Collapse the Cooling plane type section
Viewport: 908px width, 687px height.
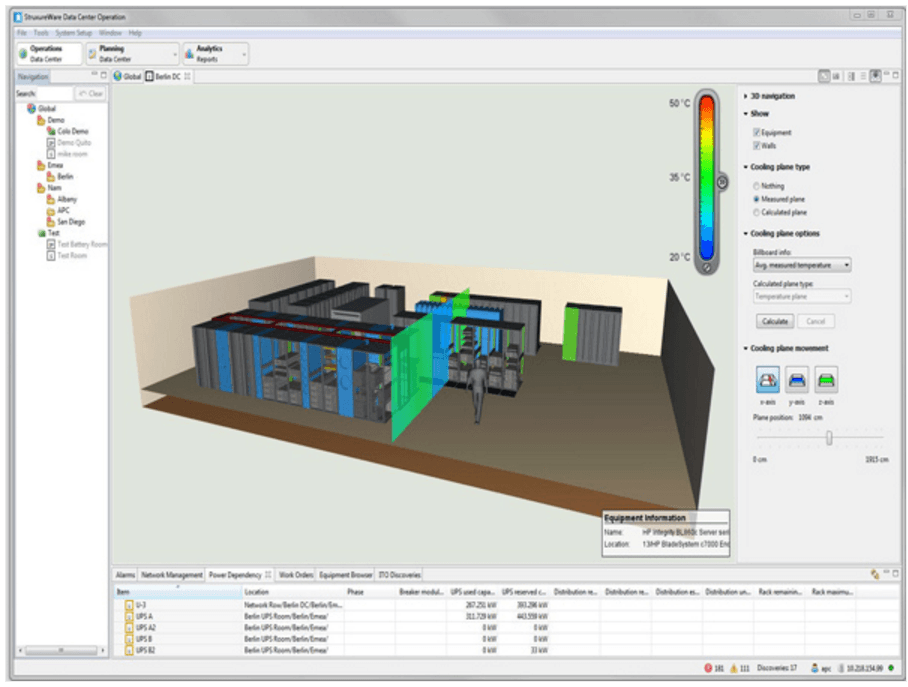pos(746,167)
